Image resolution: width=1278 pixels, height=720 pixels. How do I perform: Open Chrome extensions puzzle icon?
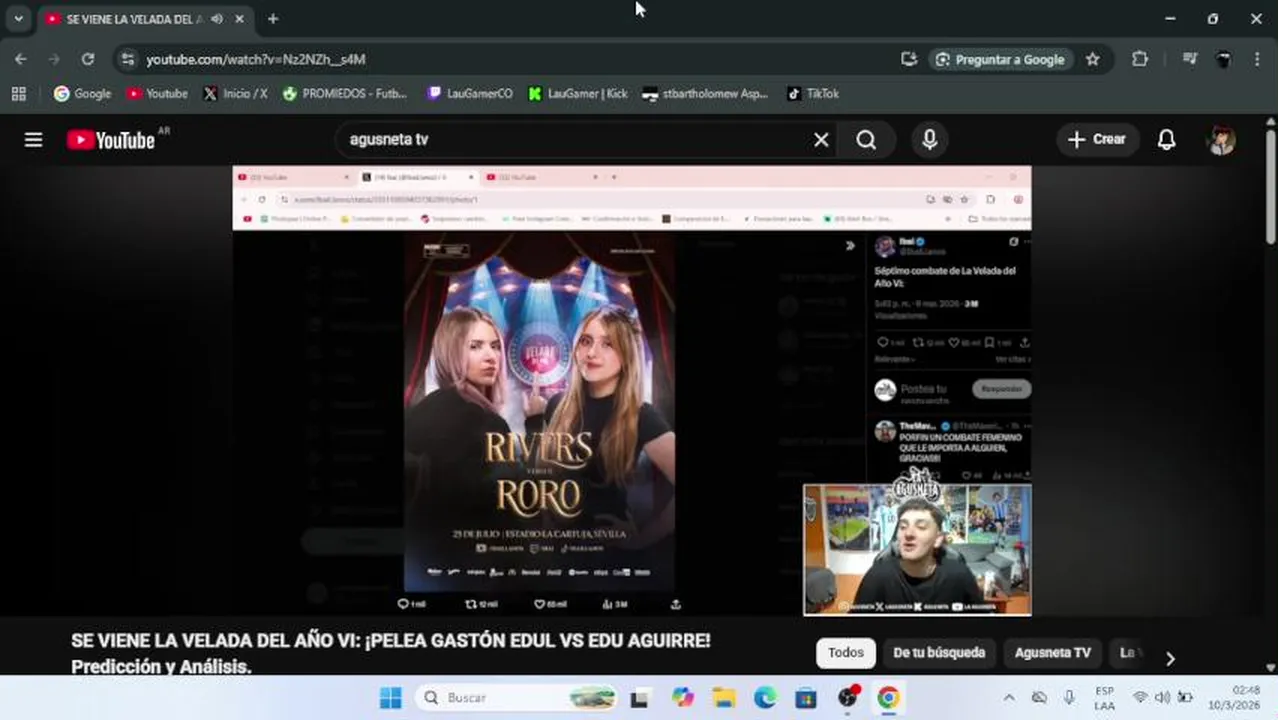(x=1140, y=59)
